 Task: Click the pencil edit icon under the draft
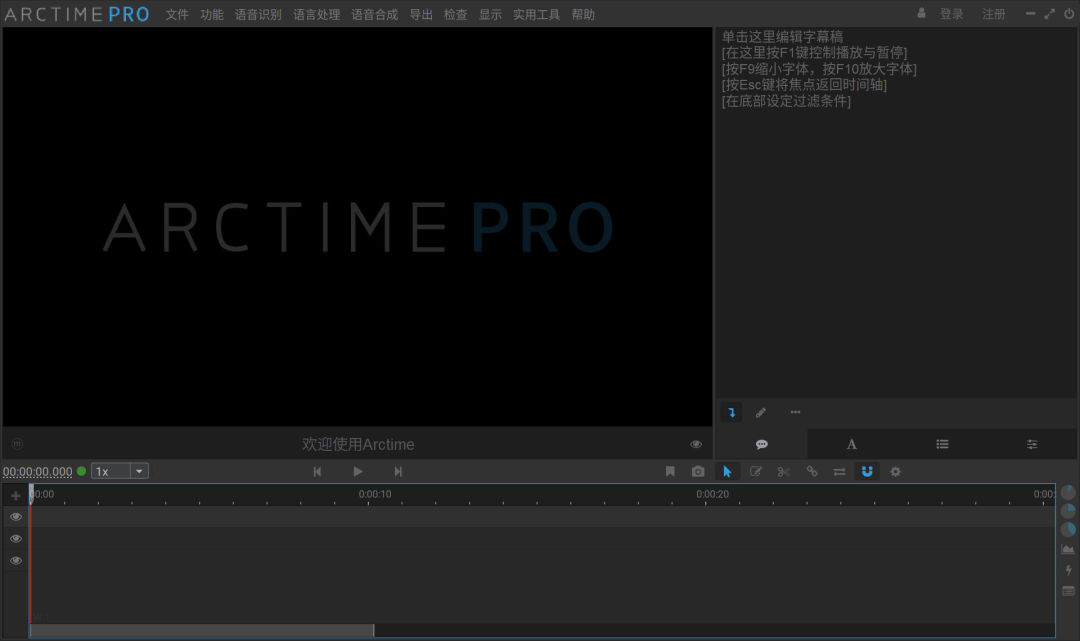[x=761, y=412]
